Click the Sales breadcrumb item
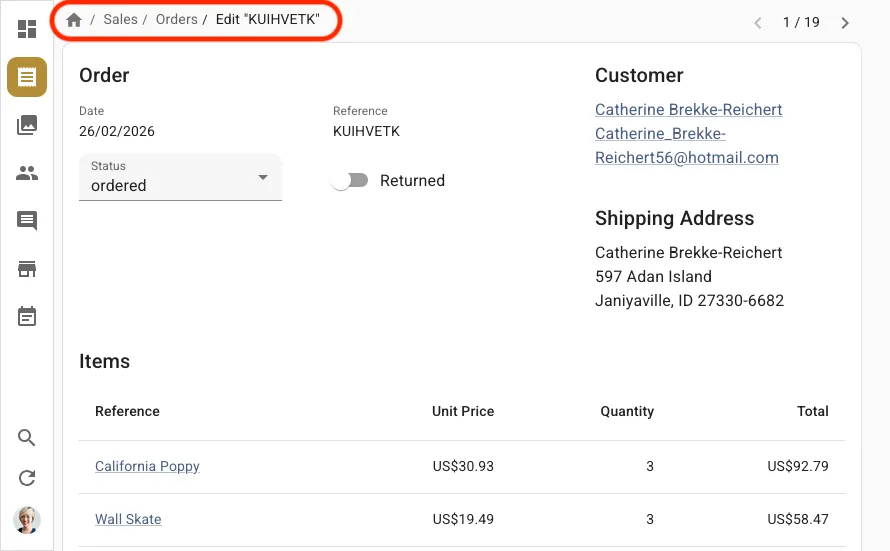 [120, 20]
